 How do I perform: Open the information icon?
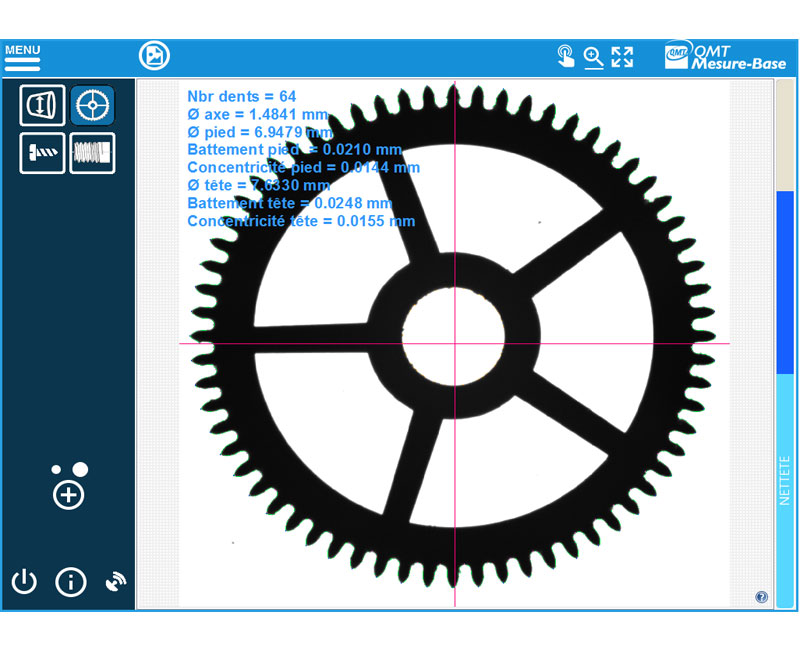click(x=70, y=582)
